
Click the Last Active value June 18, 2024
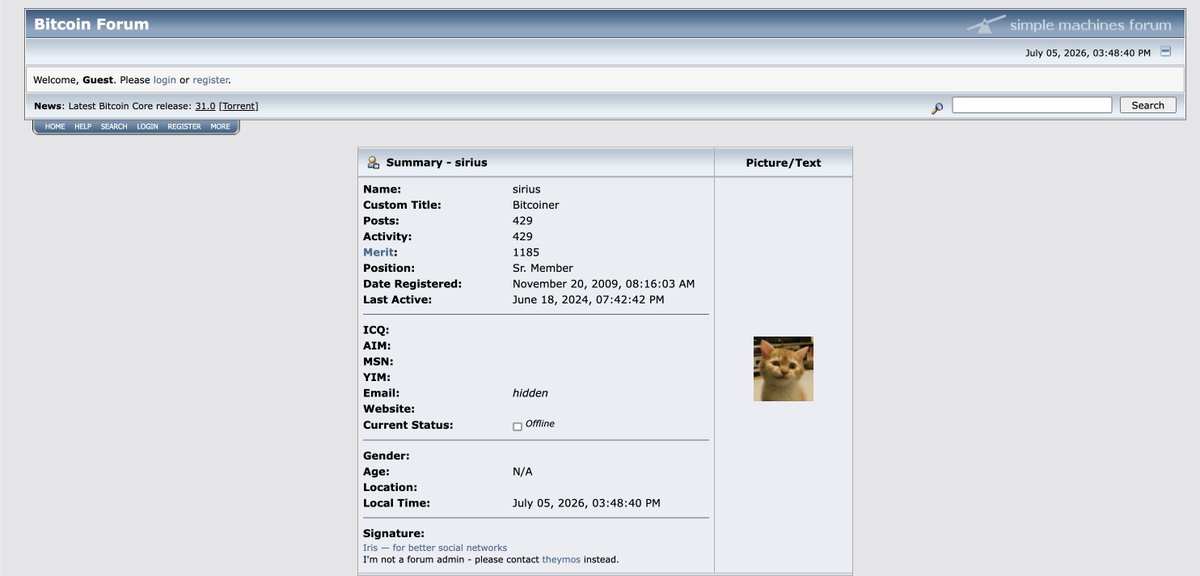[x=588, y=300]
